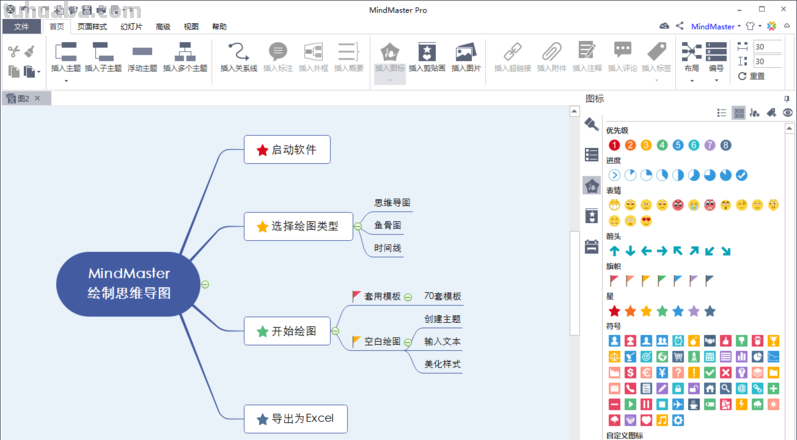Switch icon panel to grid view

click(x=739, y=113)
